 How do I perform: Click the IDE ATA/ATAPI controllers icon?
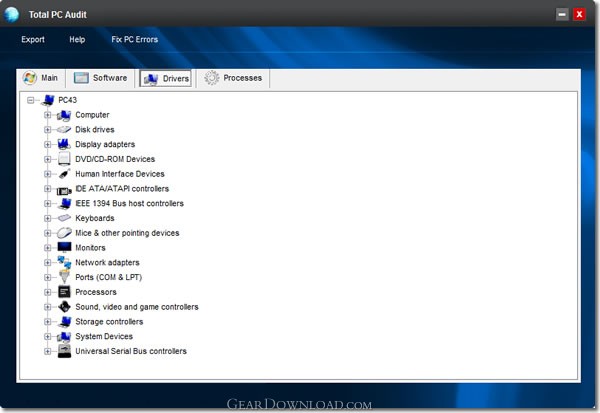tap(64, 190)
